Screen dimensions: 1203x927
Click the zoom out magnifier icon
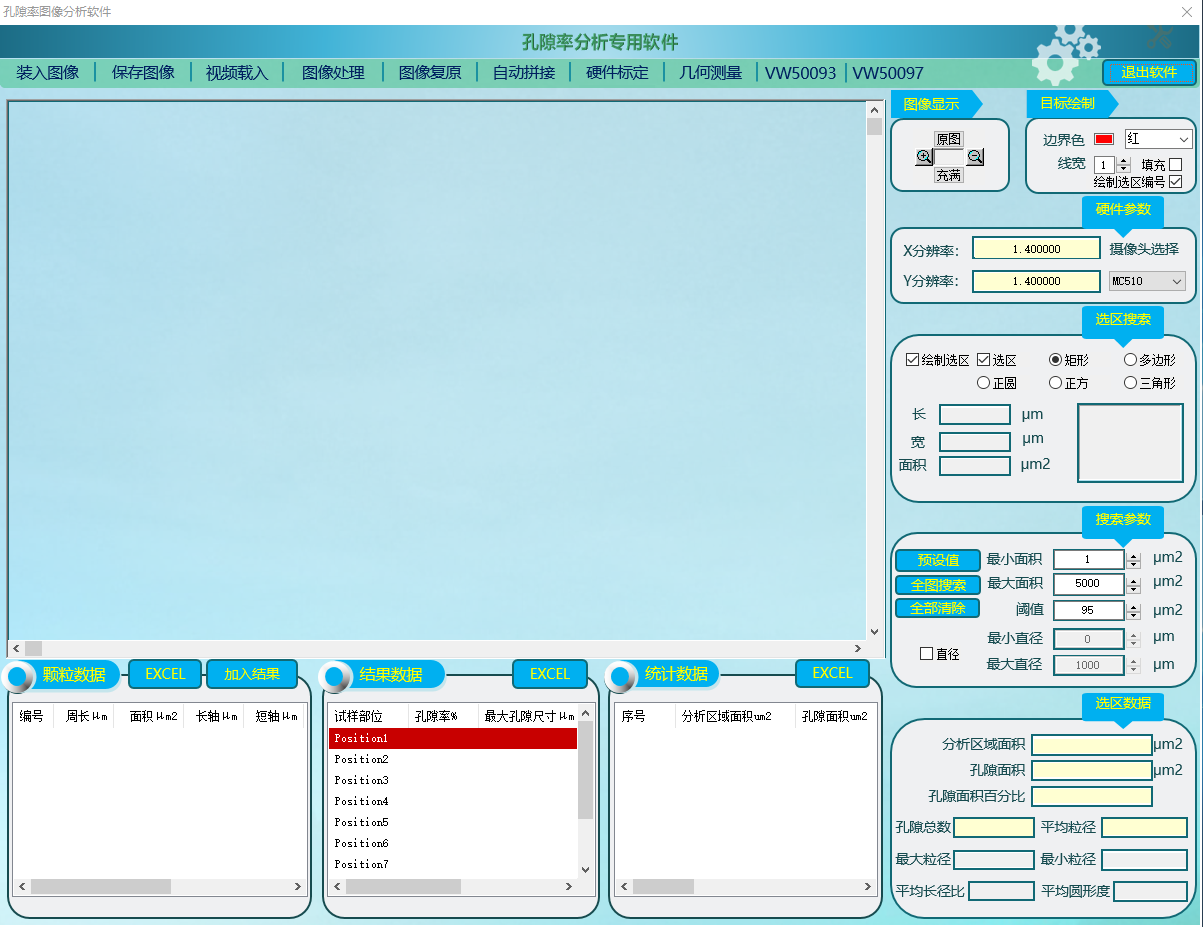[975, 157]
